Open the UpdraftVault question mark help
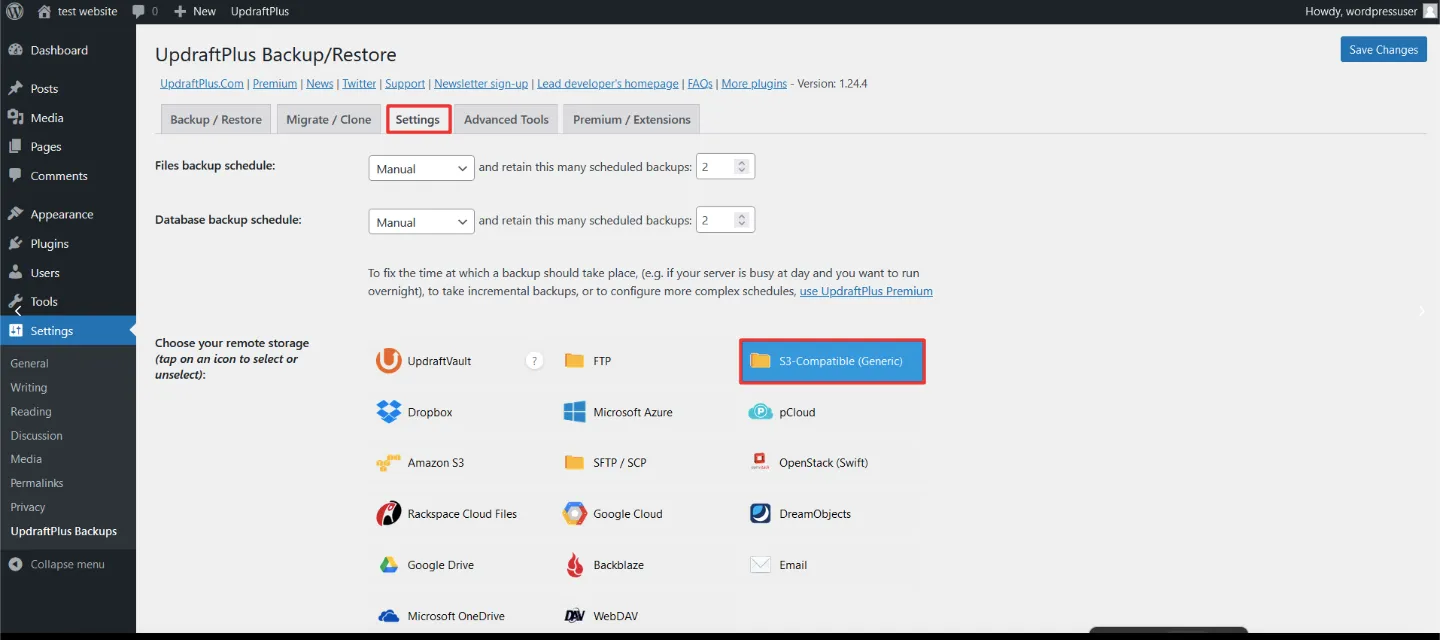 coord(535,361)
